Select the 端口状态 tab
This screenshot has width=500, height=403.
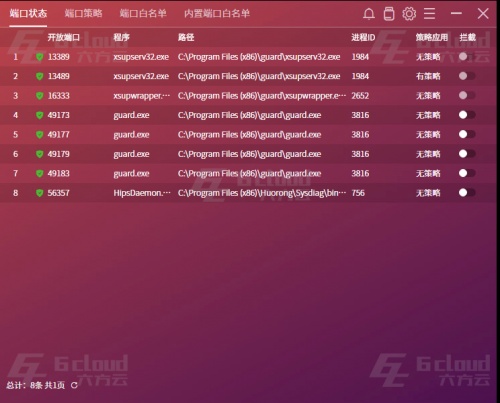click(x=28, y=14)
